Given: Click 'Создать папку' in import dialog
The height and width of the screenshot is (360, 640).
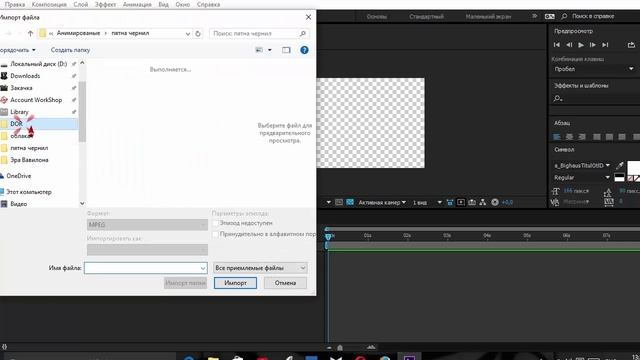Looking at the screenshot, I should (70, 50).
